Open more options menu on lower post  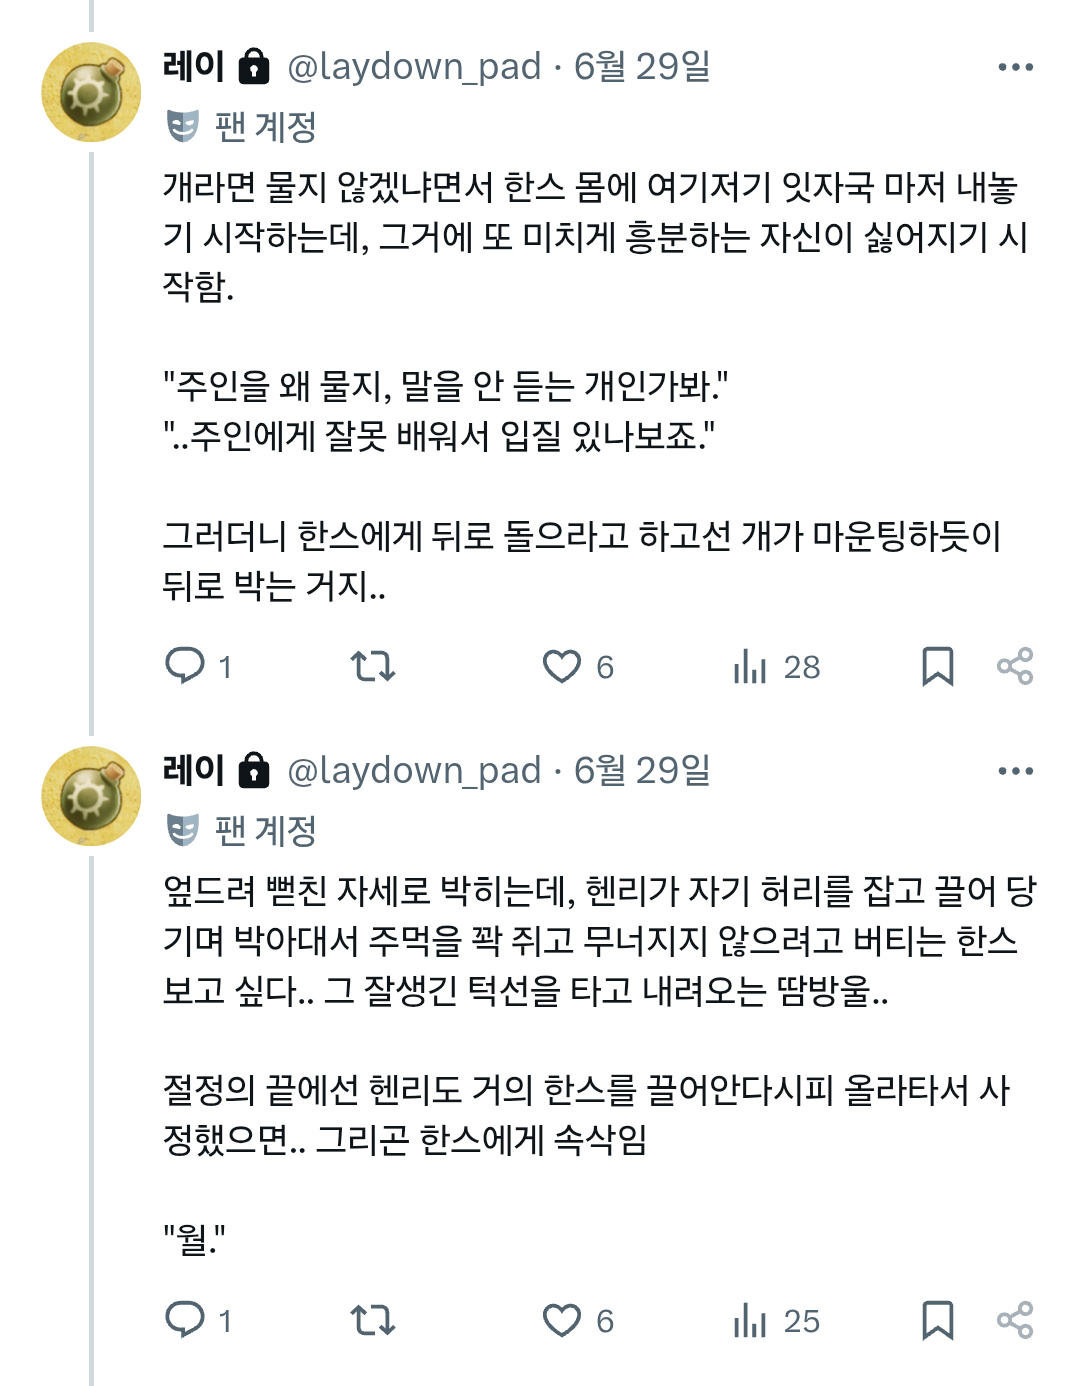[1015, 771]
